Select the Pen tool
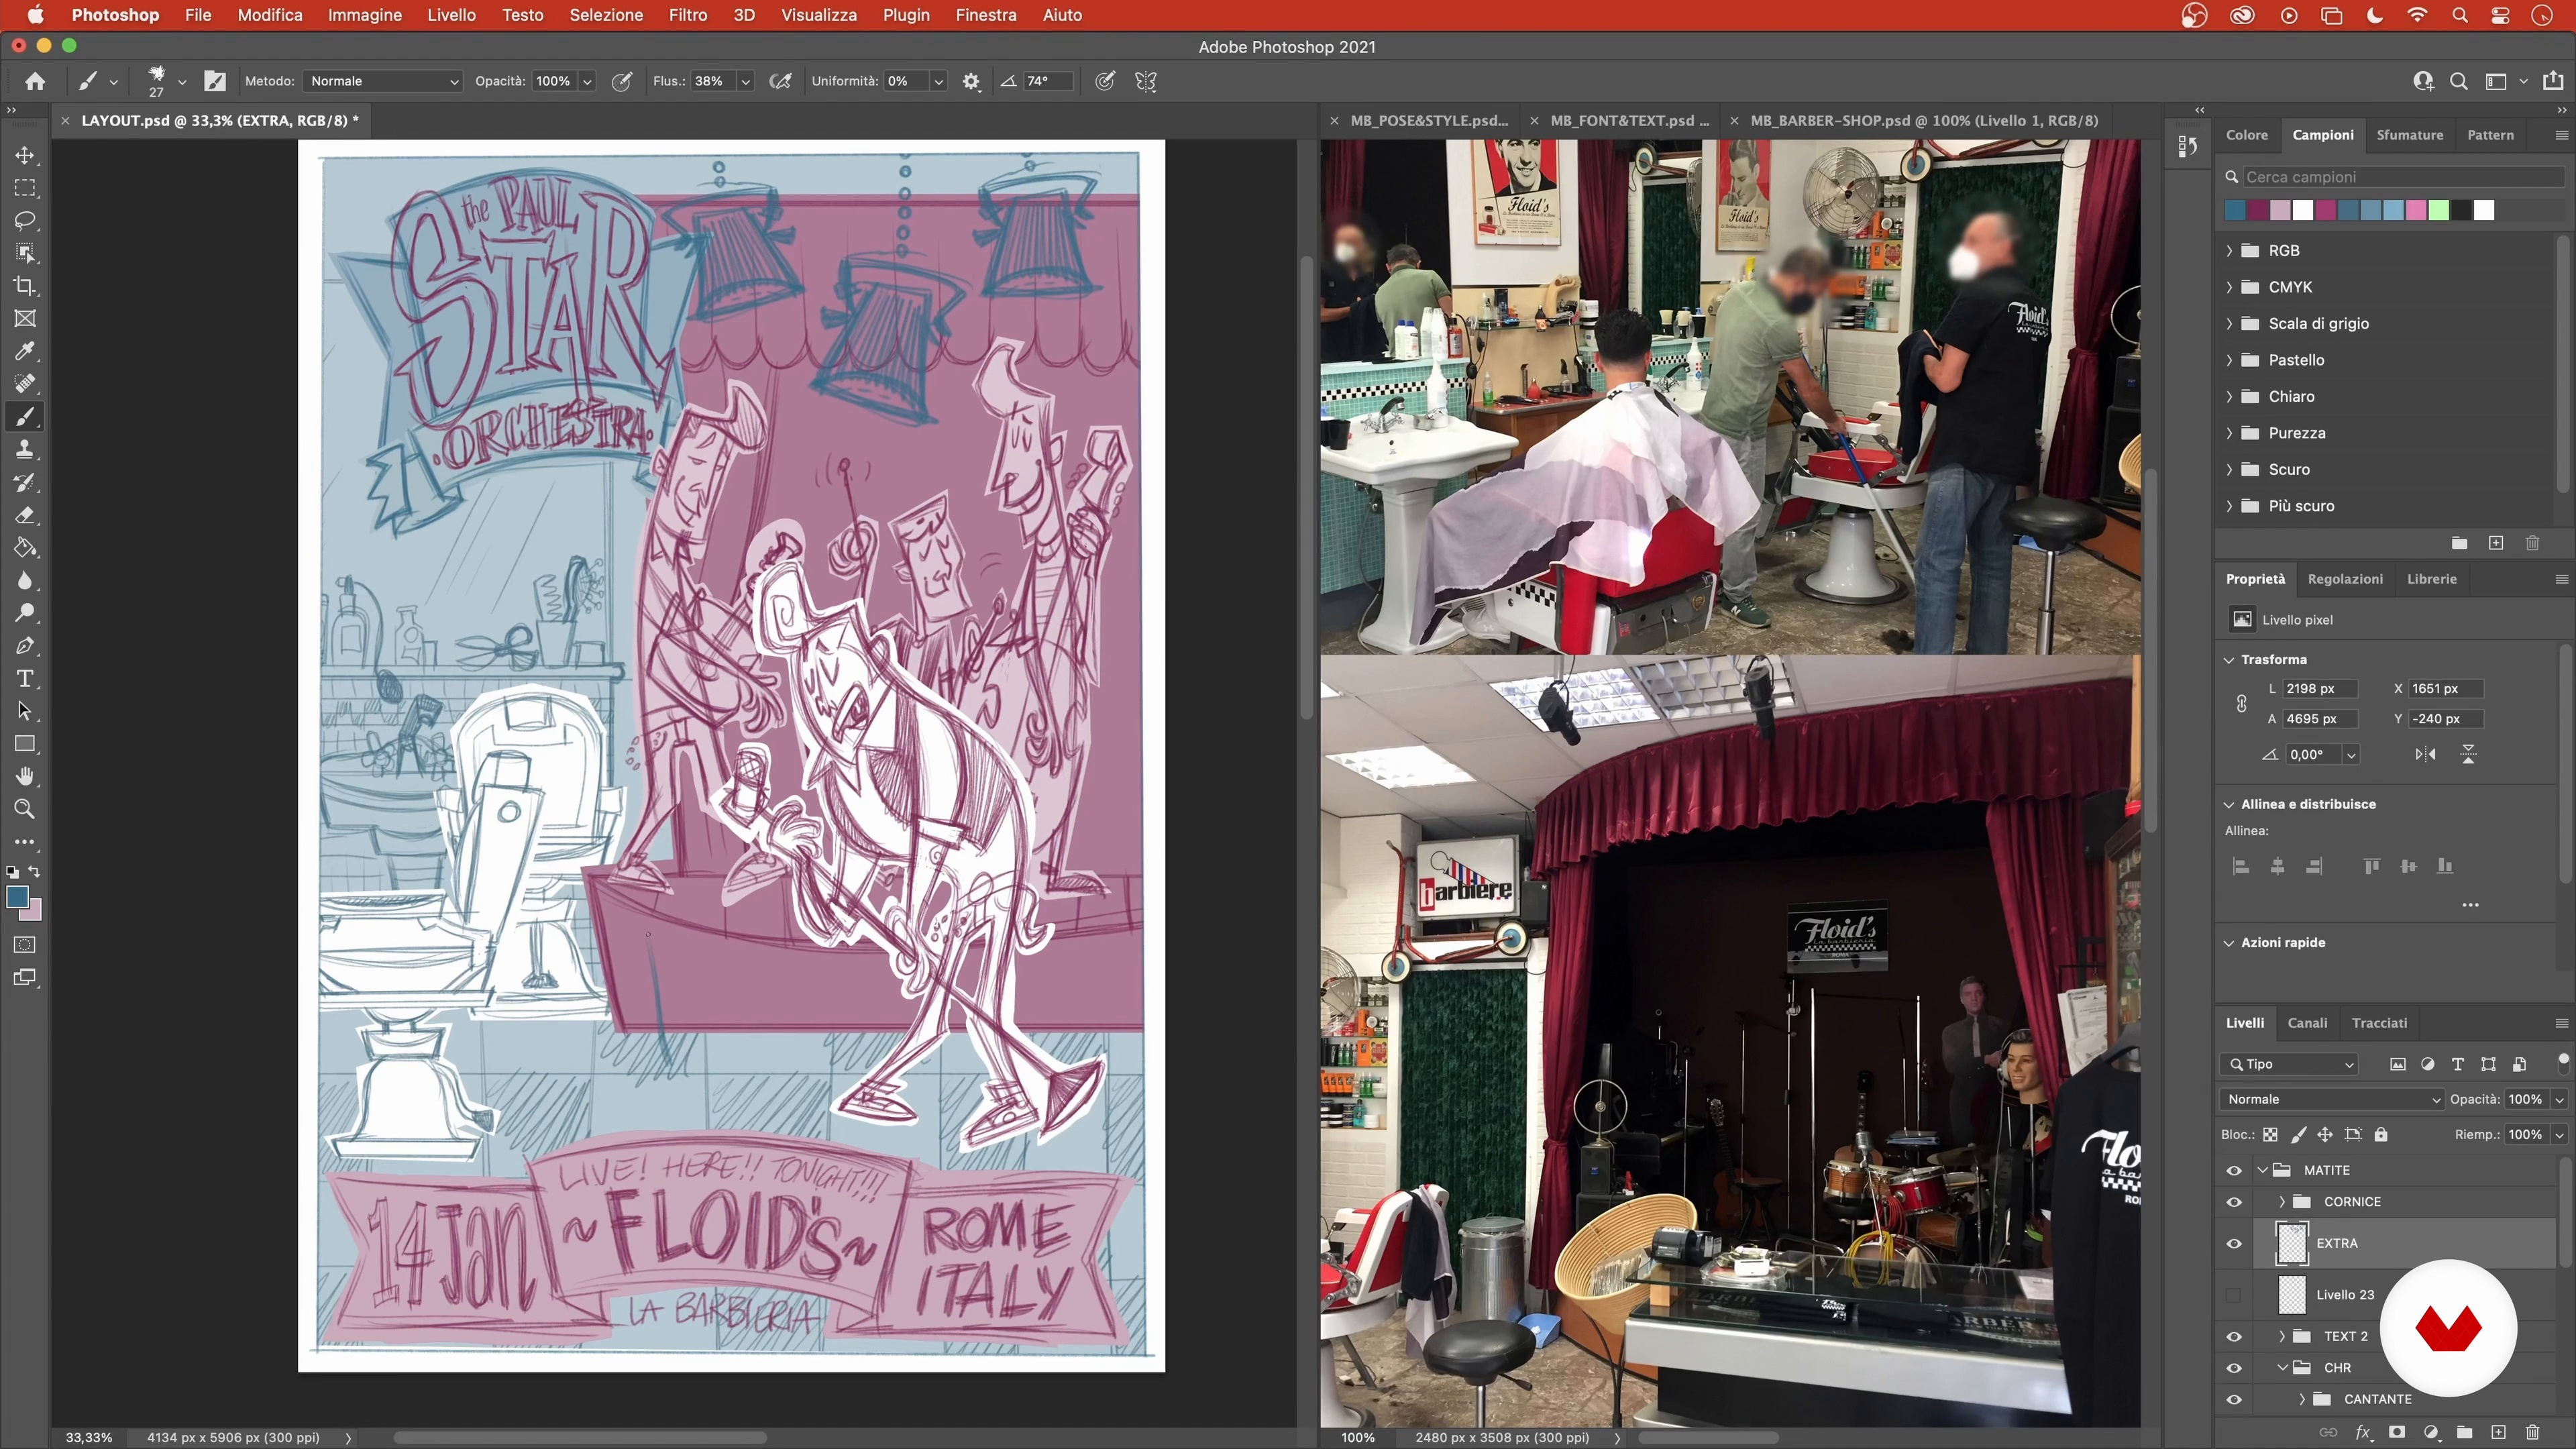The height and width of the screenshot is (1449, 2576). (x=25, y=646)
